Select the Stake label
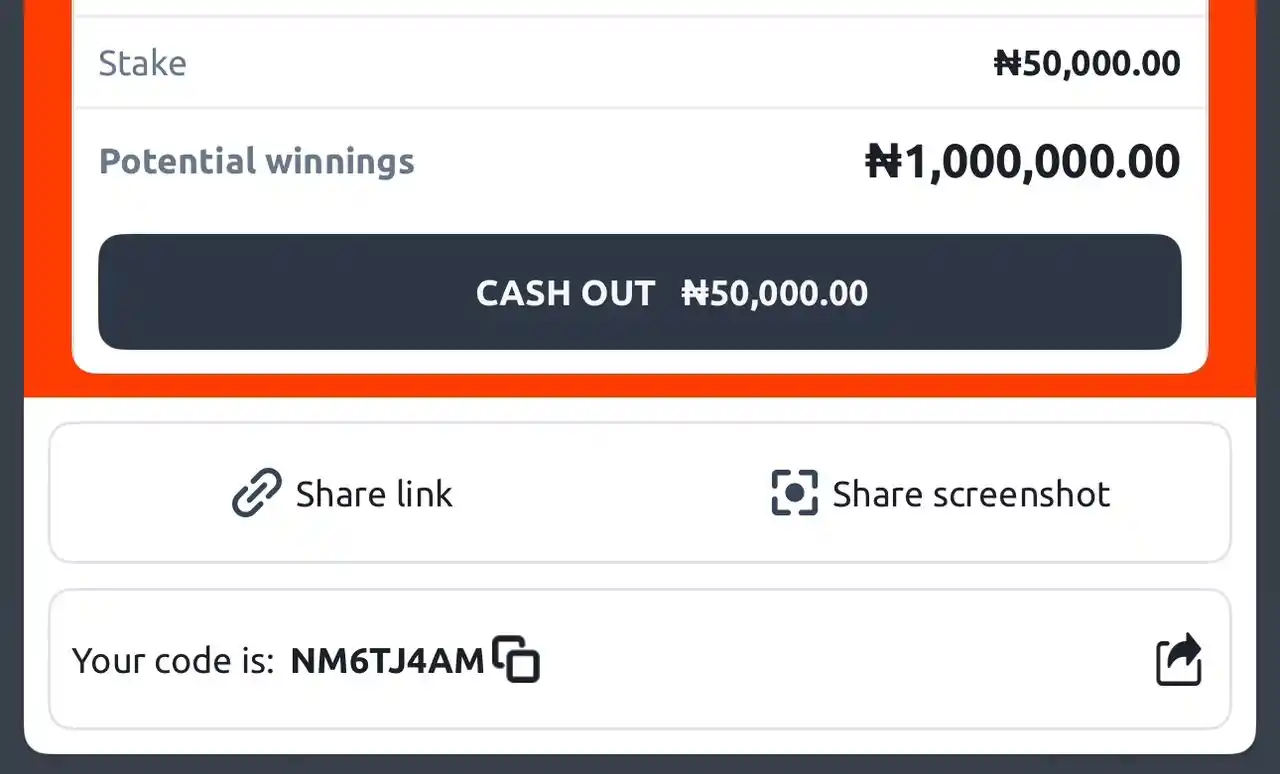Viewport: 1280px width, 774px height. point(142,64)
